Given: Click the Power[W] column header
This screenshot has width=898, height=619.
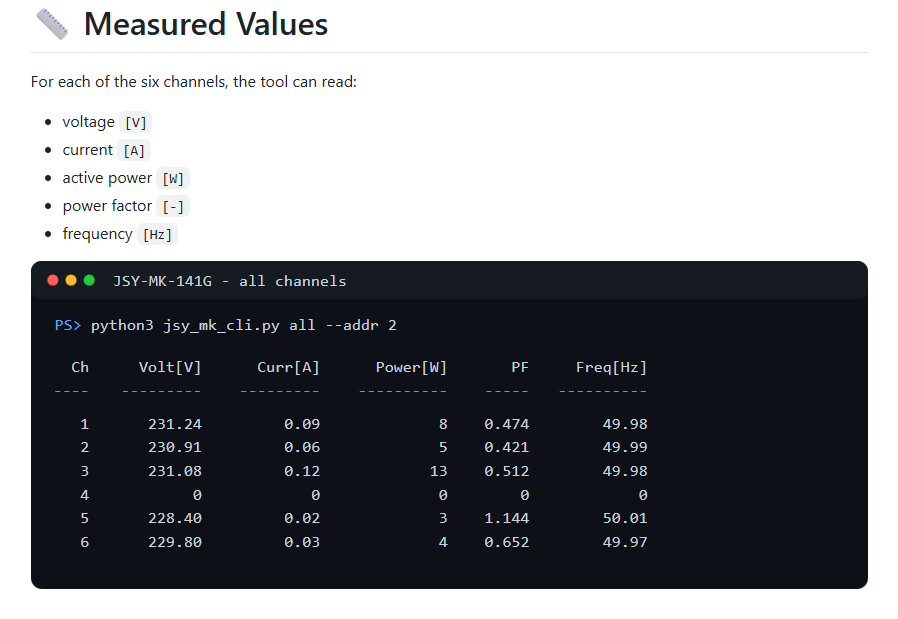Looking at the screenshot, I should [411, 367].
